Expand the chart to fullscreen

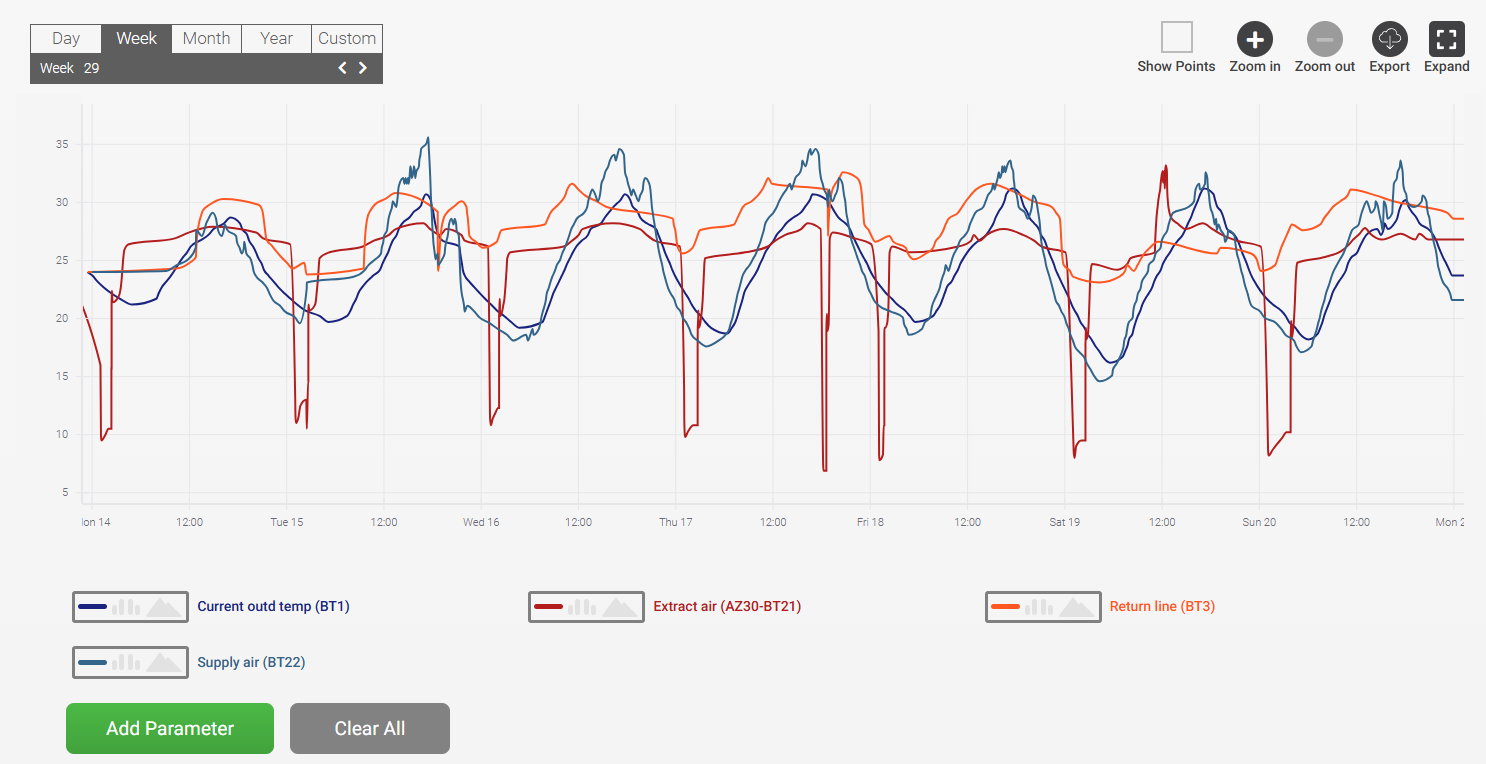tap(1446, 40)
